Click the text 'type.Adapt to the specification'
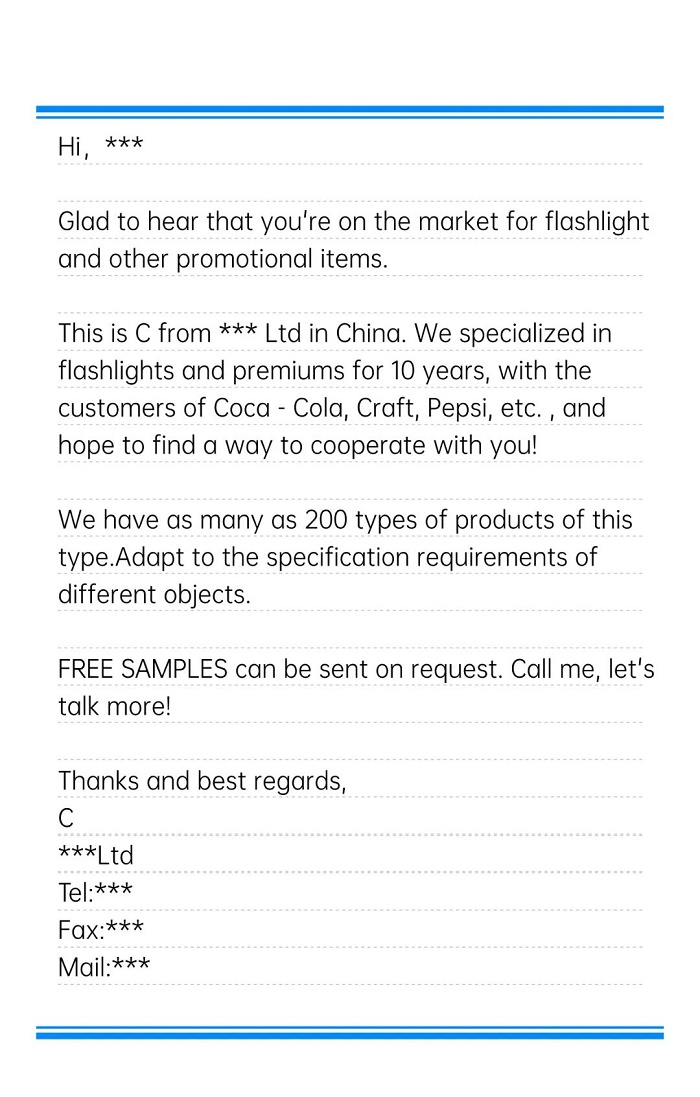The width and height of the screenshot is (700, 1097). point(234,558)
